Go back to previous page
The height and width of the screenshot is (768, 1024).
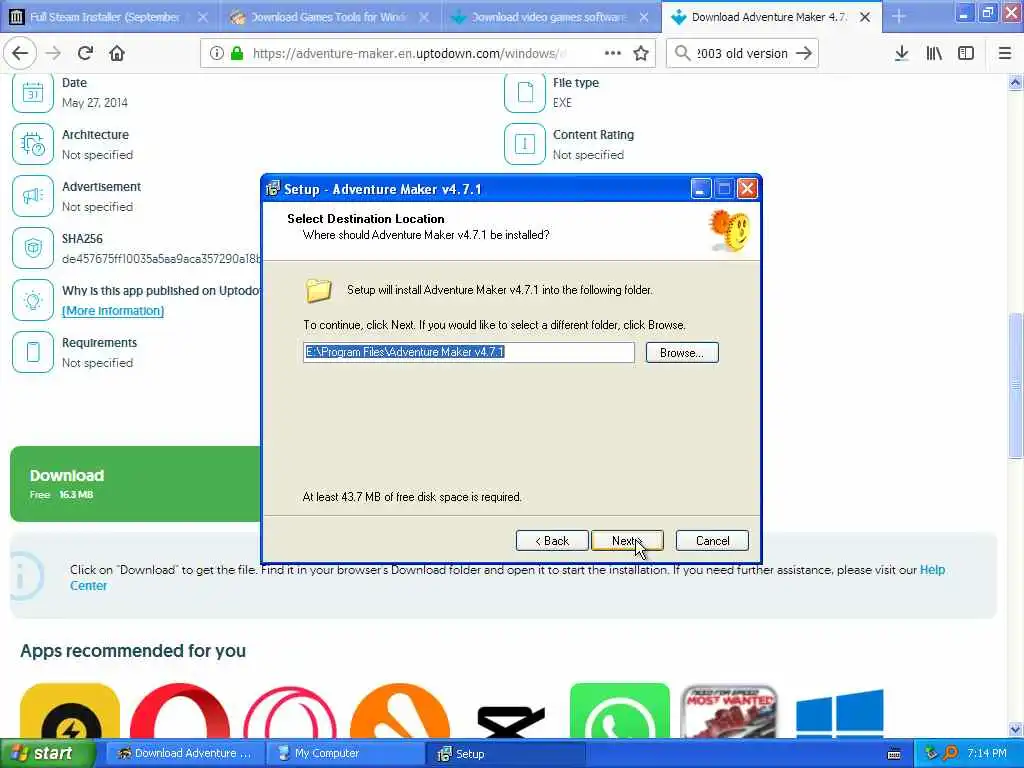(x=20, y=53)
